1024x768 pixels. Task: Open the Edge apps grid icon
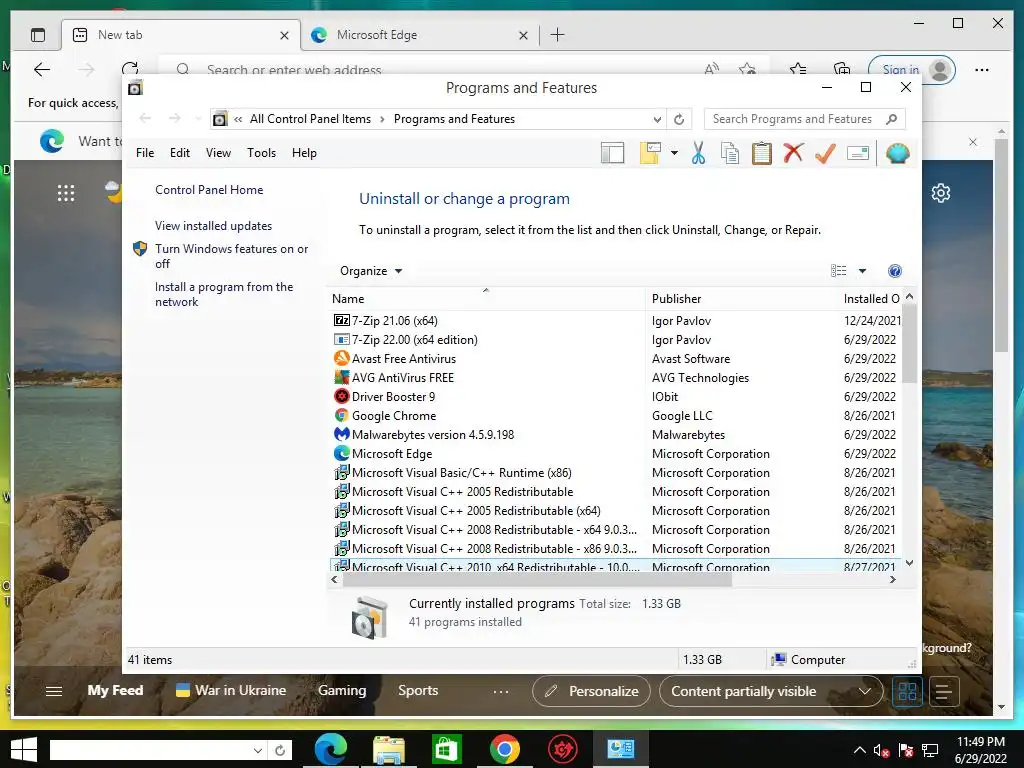pyautogui.click(x=66, y=193)
